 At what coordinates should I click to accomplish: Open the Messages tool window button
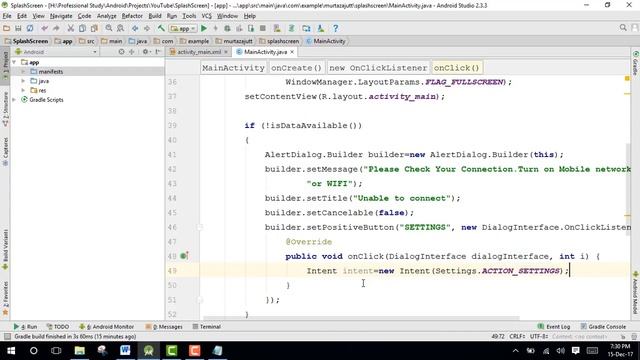tap(164, 327)
